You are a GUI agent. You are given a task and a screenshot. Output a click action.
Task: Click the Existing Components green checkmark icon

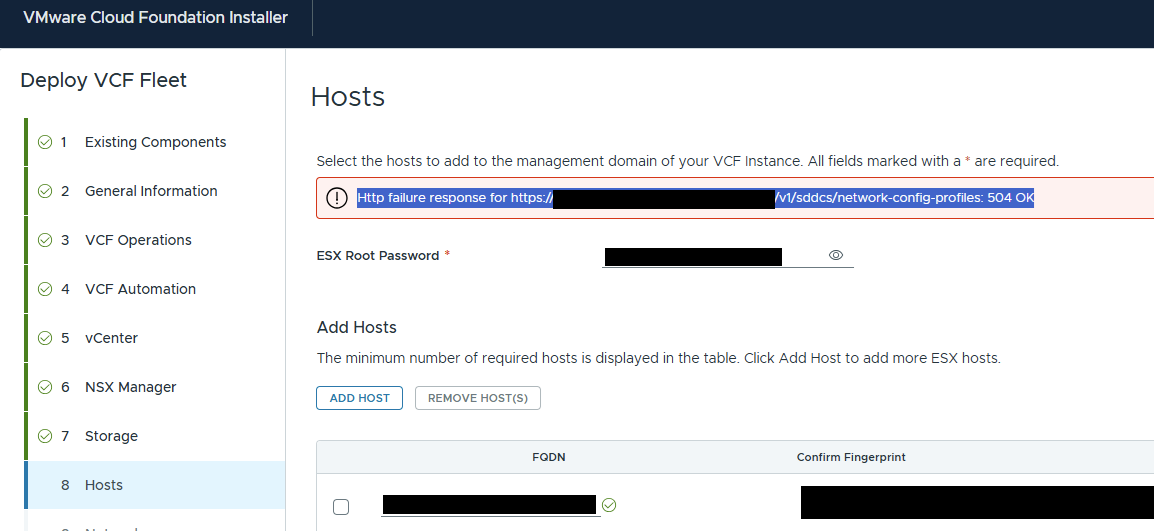45,142
